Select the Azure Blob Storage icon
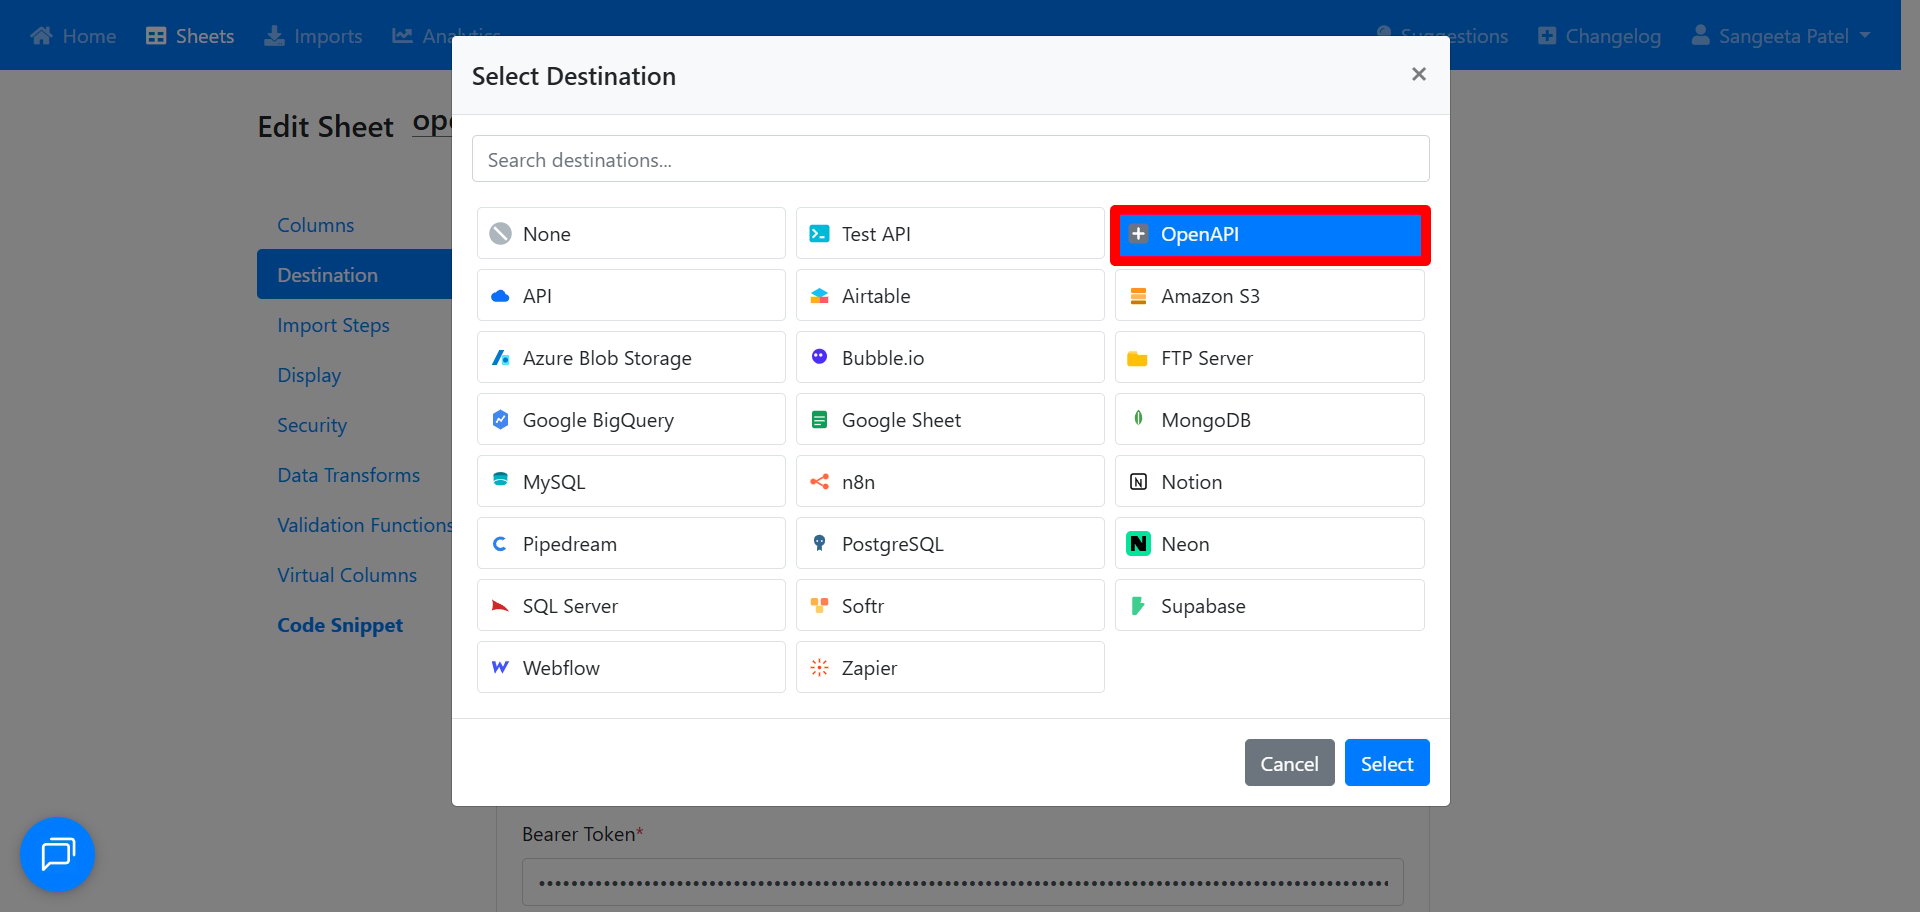 pos(500,357)
